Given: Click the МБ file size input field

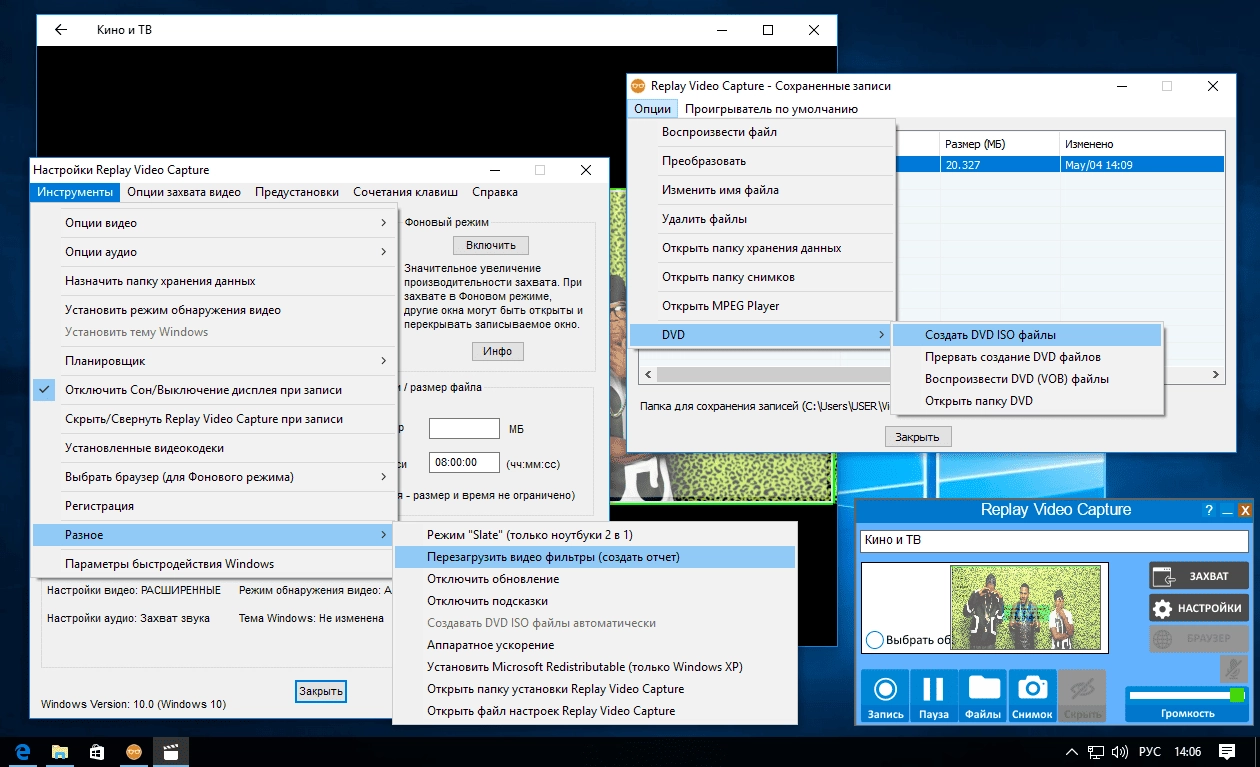Looking at the screenshot, I should coord(464,429).
